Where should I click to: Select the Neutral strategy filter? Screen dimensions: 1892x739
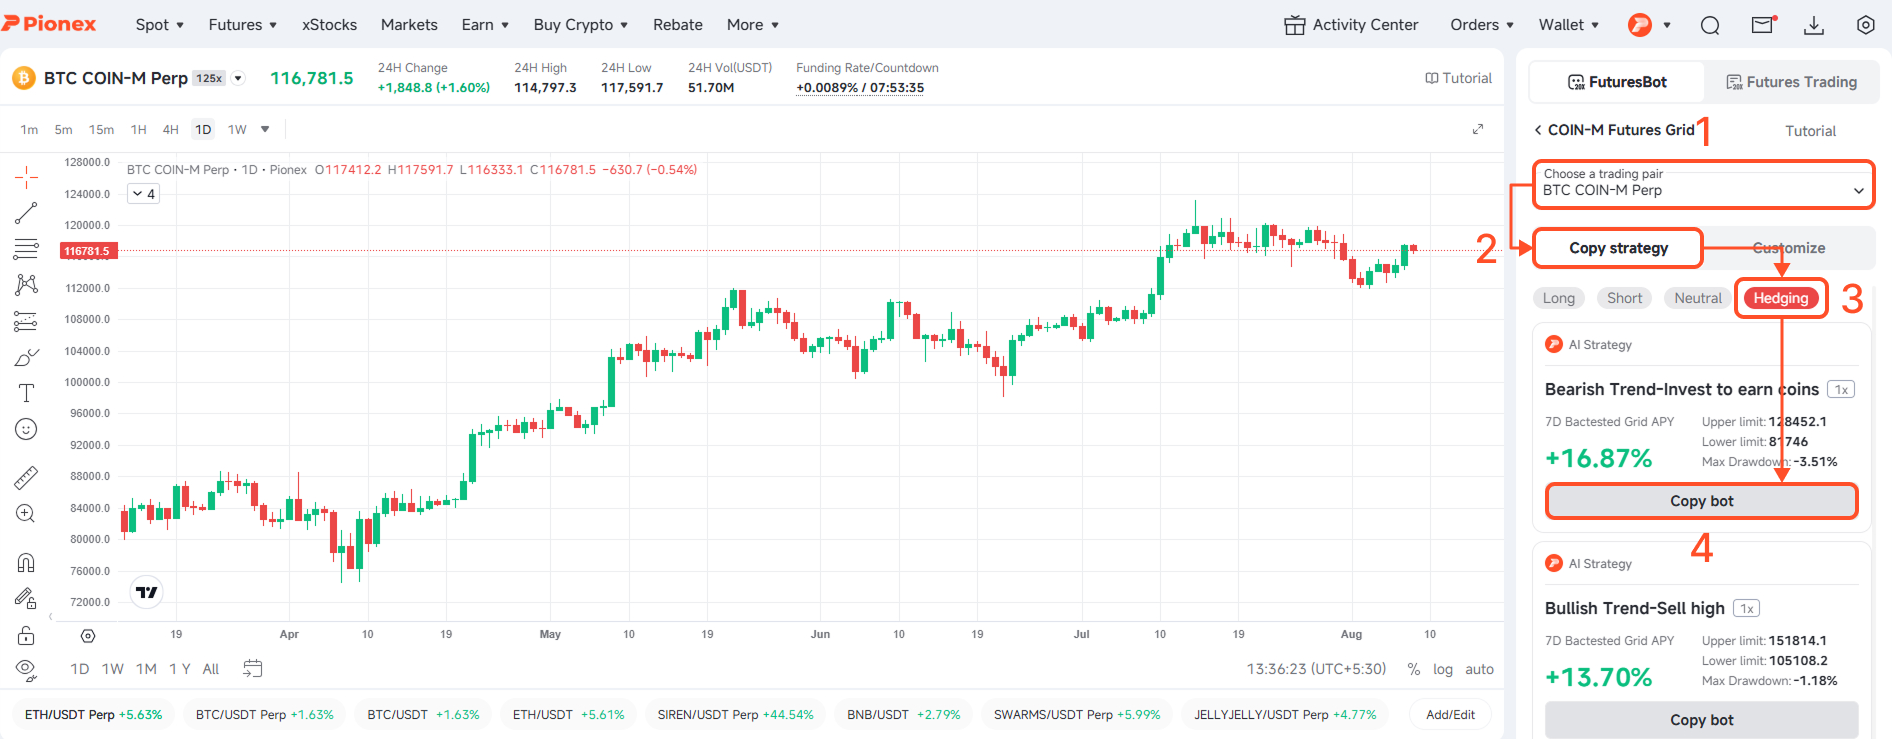[1698, 298]
